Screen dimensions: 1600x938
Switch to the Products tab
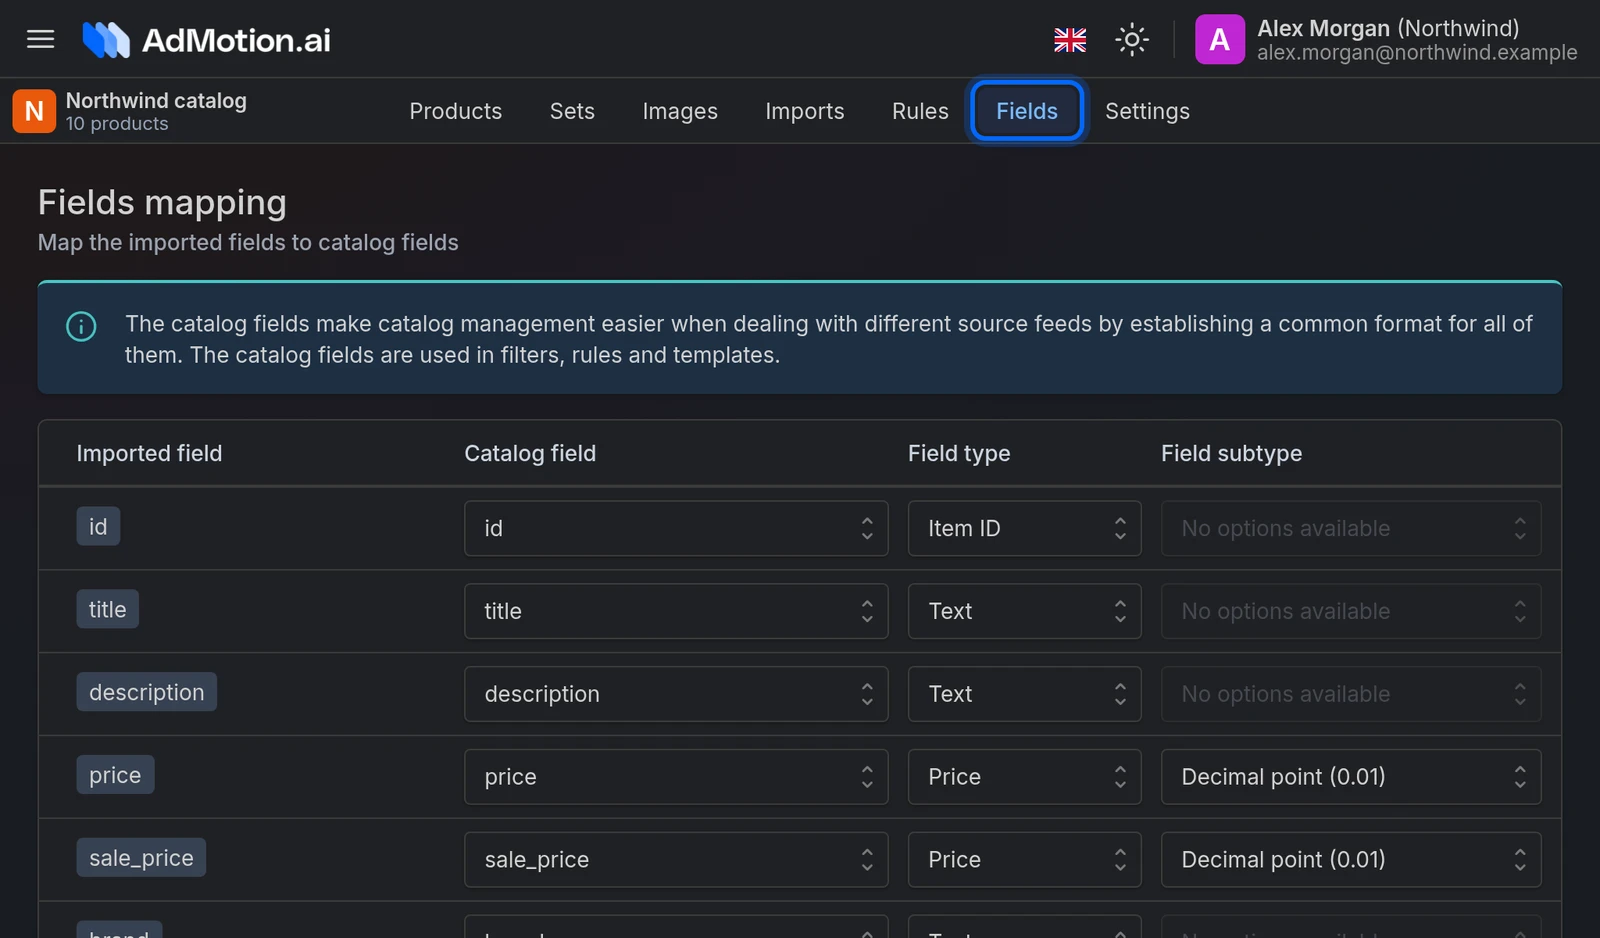456,111
